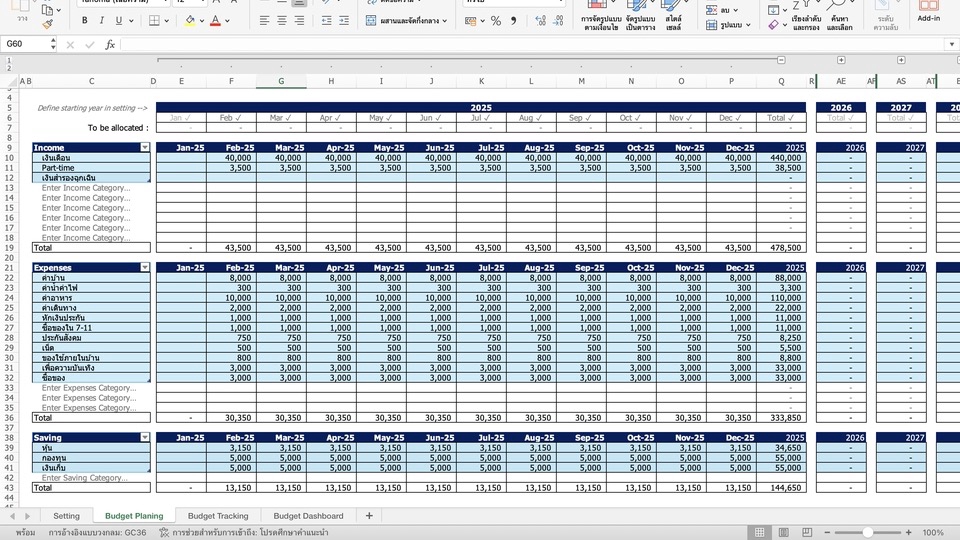The image size is (960, 540).
Task: Center text horizontally
Action: click(282, 20)
